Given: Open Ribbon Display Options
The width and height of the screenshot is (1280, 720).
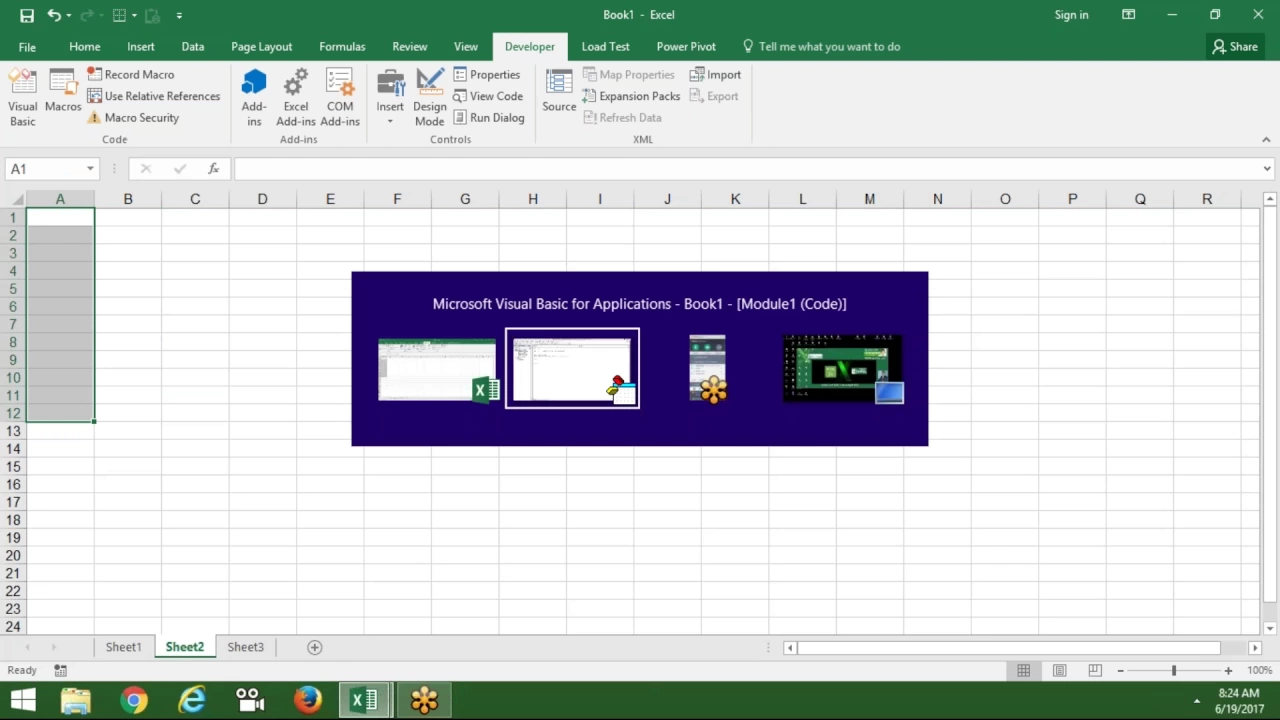Looking at the screenshot, I should tap(1128, 15).
